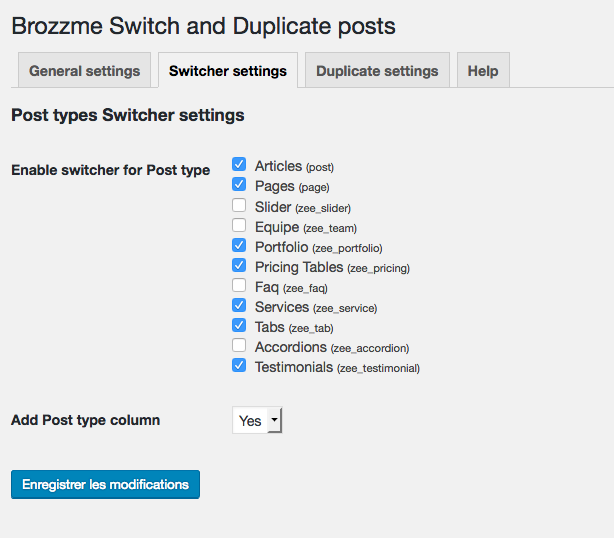Enable switcher for Equipe (zee_team)
Viewport: 614px width, 538px height.
coord(239,226)
